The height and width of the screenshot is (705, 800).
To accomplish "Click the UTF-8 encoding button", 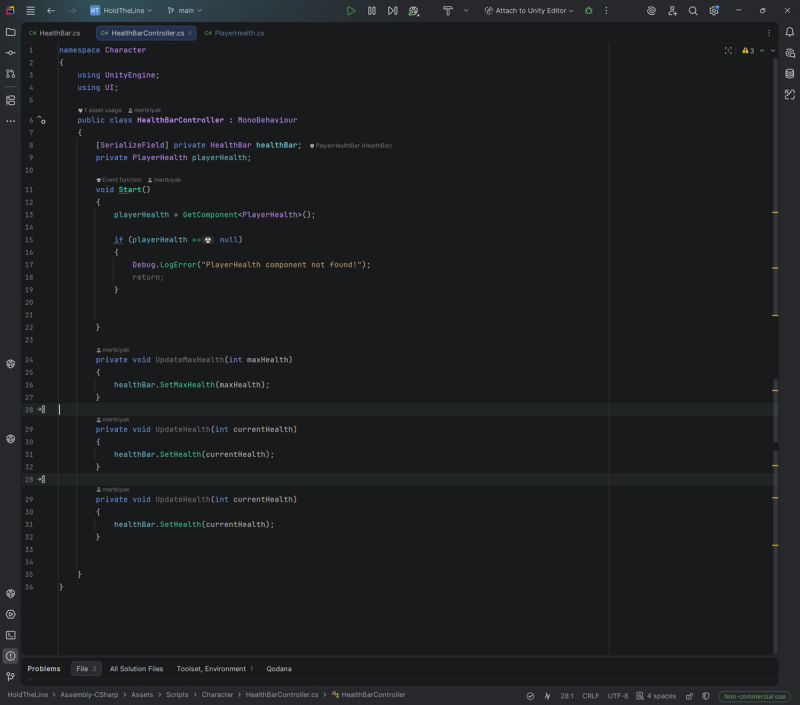I will [618, 696].
